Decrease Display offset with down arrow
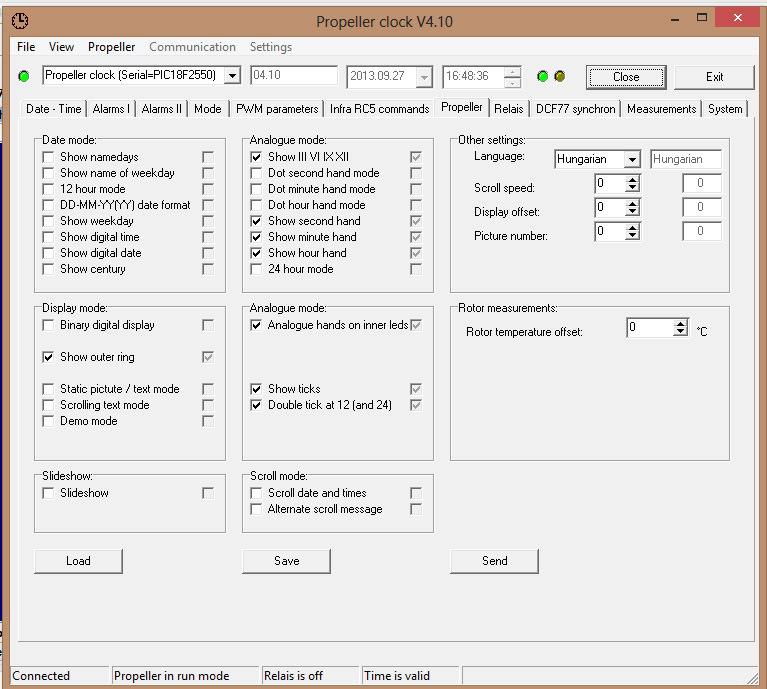The height and width of the screenshot is (689, 767). coord(632,211)
